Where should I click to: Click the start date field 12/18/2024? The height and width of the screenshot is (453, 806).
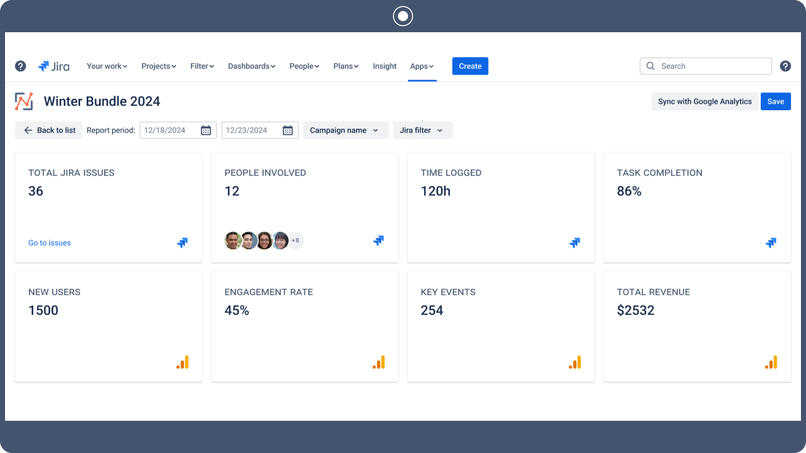pos(178,130)
